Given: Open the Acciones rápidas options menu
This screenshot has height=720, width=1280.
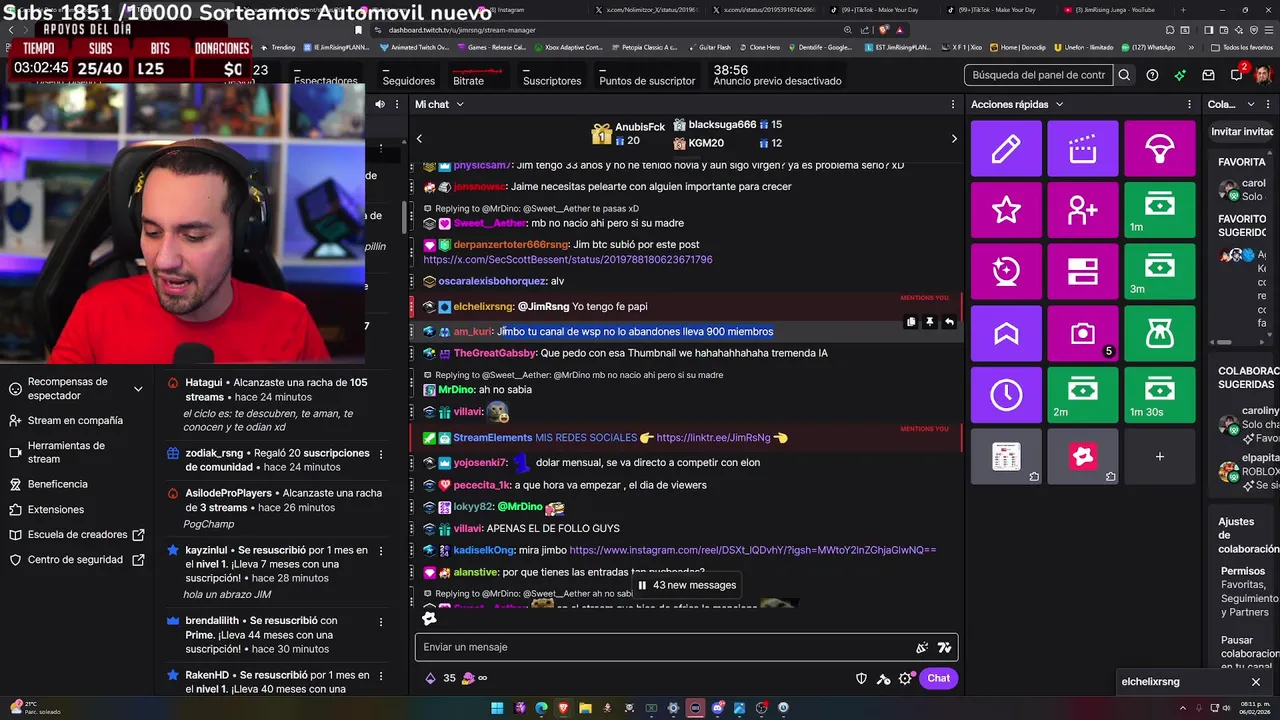Looking at the screenshot, I should [1188, 104].
